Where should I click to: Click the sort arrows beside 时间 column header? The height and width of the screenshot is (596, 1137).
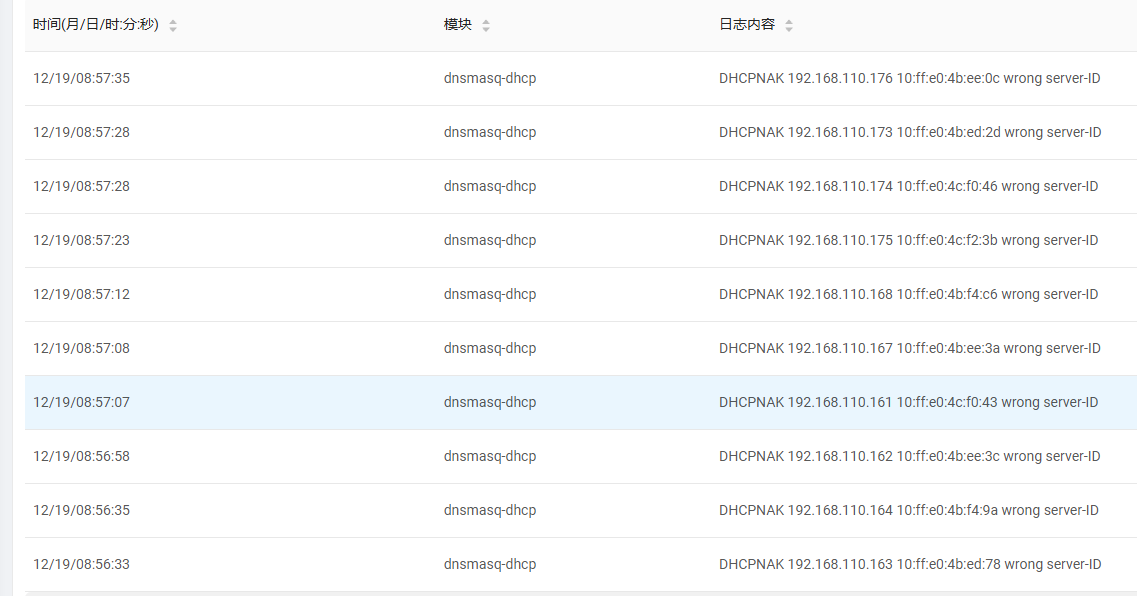tap(173, 25)
